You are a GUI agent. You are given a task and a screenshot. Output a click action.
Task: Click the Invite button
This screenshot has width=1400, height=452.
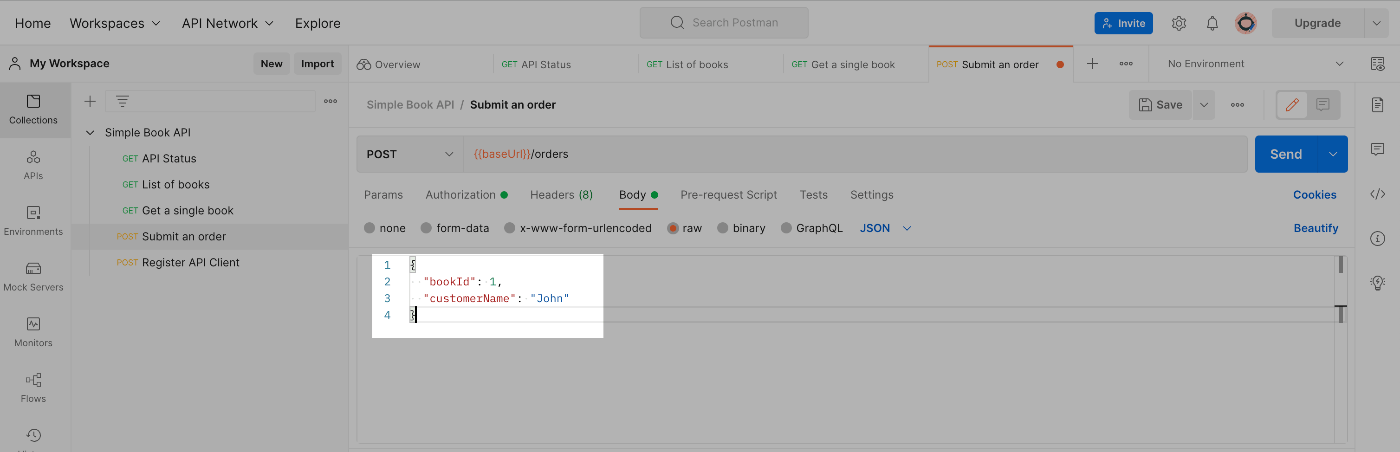click(x=1124, y=23)
